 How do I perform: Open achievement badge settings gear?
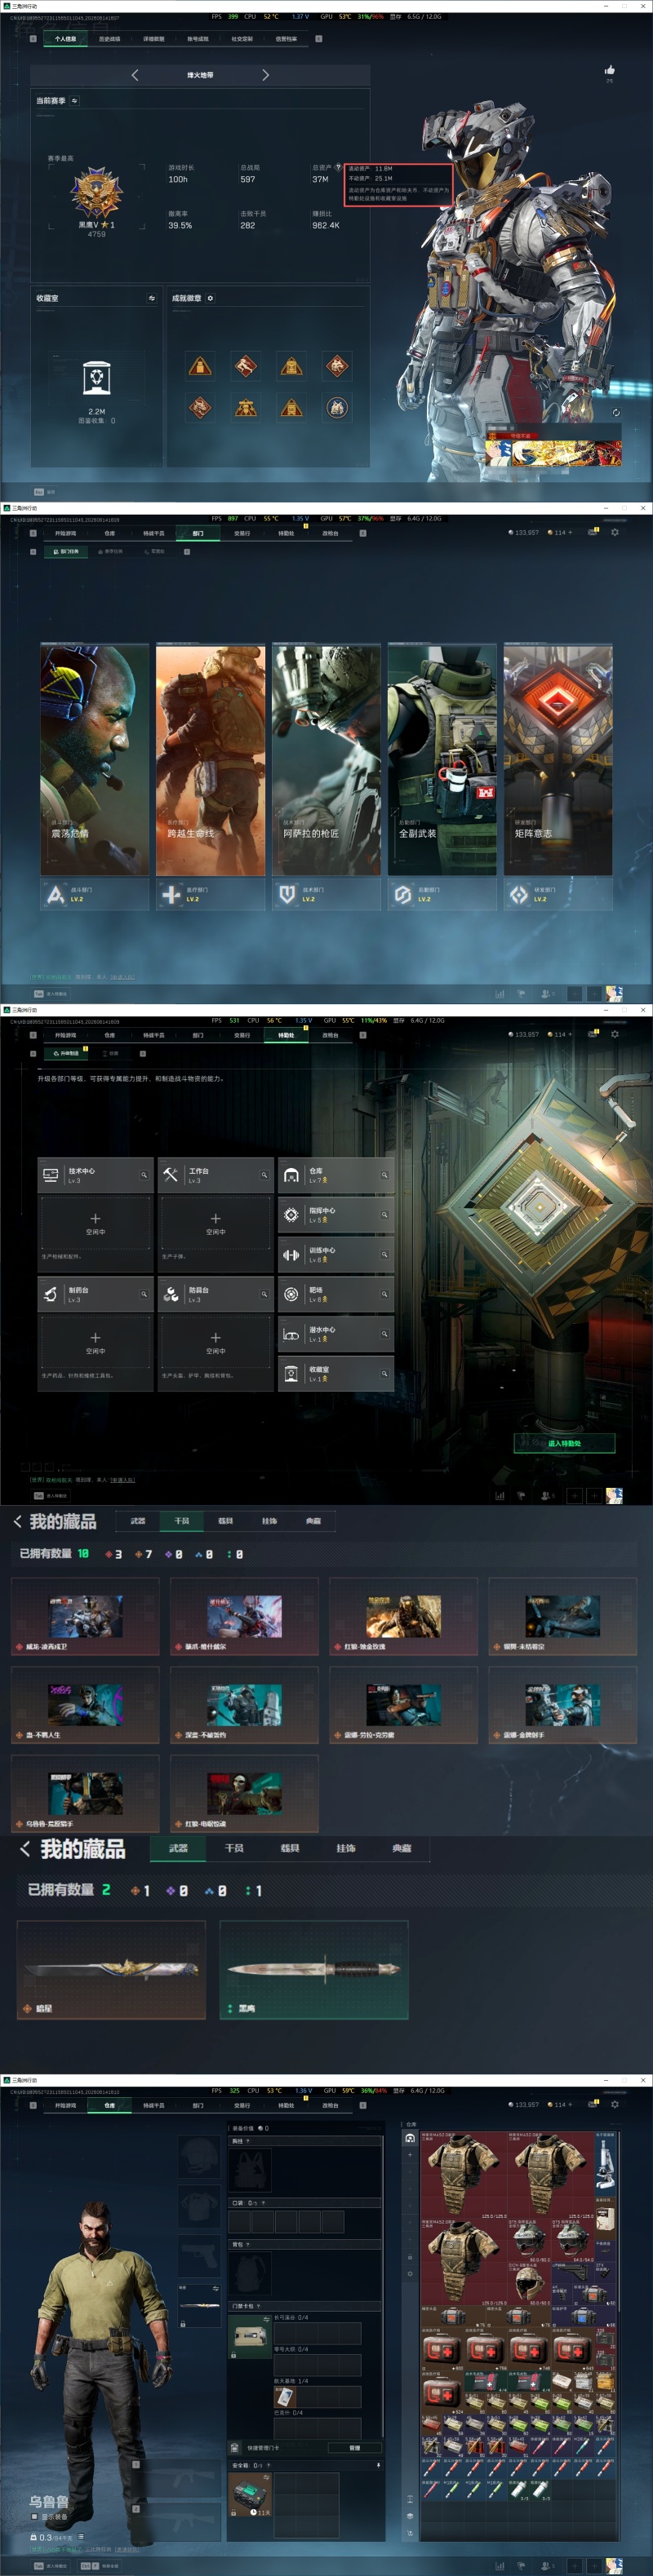210,298
